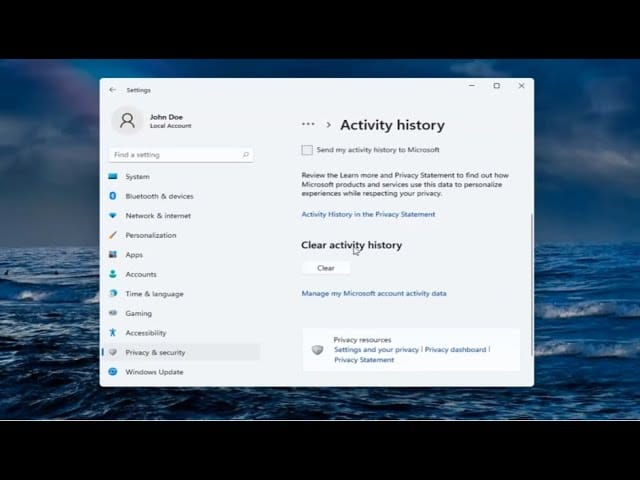Maximize the Settings window
Screen dimensions: 640x480
point(496,86)
